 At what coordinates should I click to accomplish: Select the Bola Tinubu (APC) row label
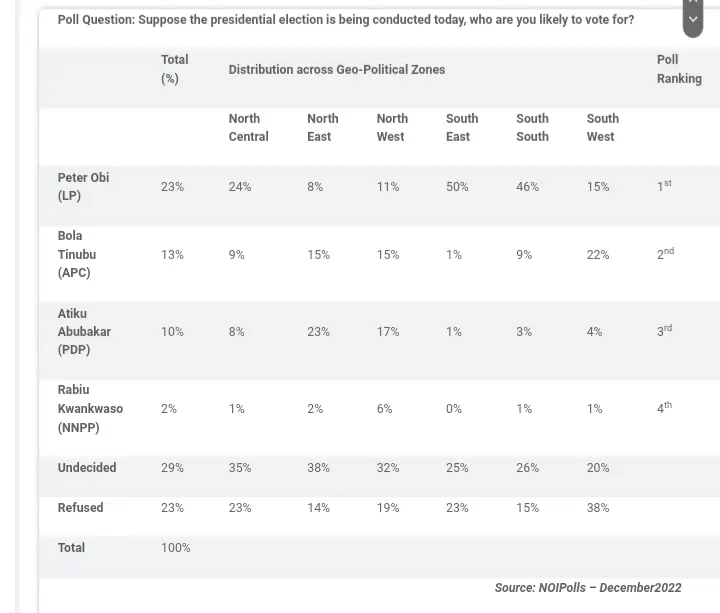point(77,254)
